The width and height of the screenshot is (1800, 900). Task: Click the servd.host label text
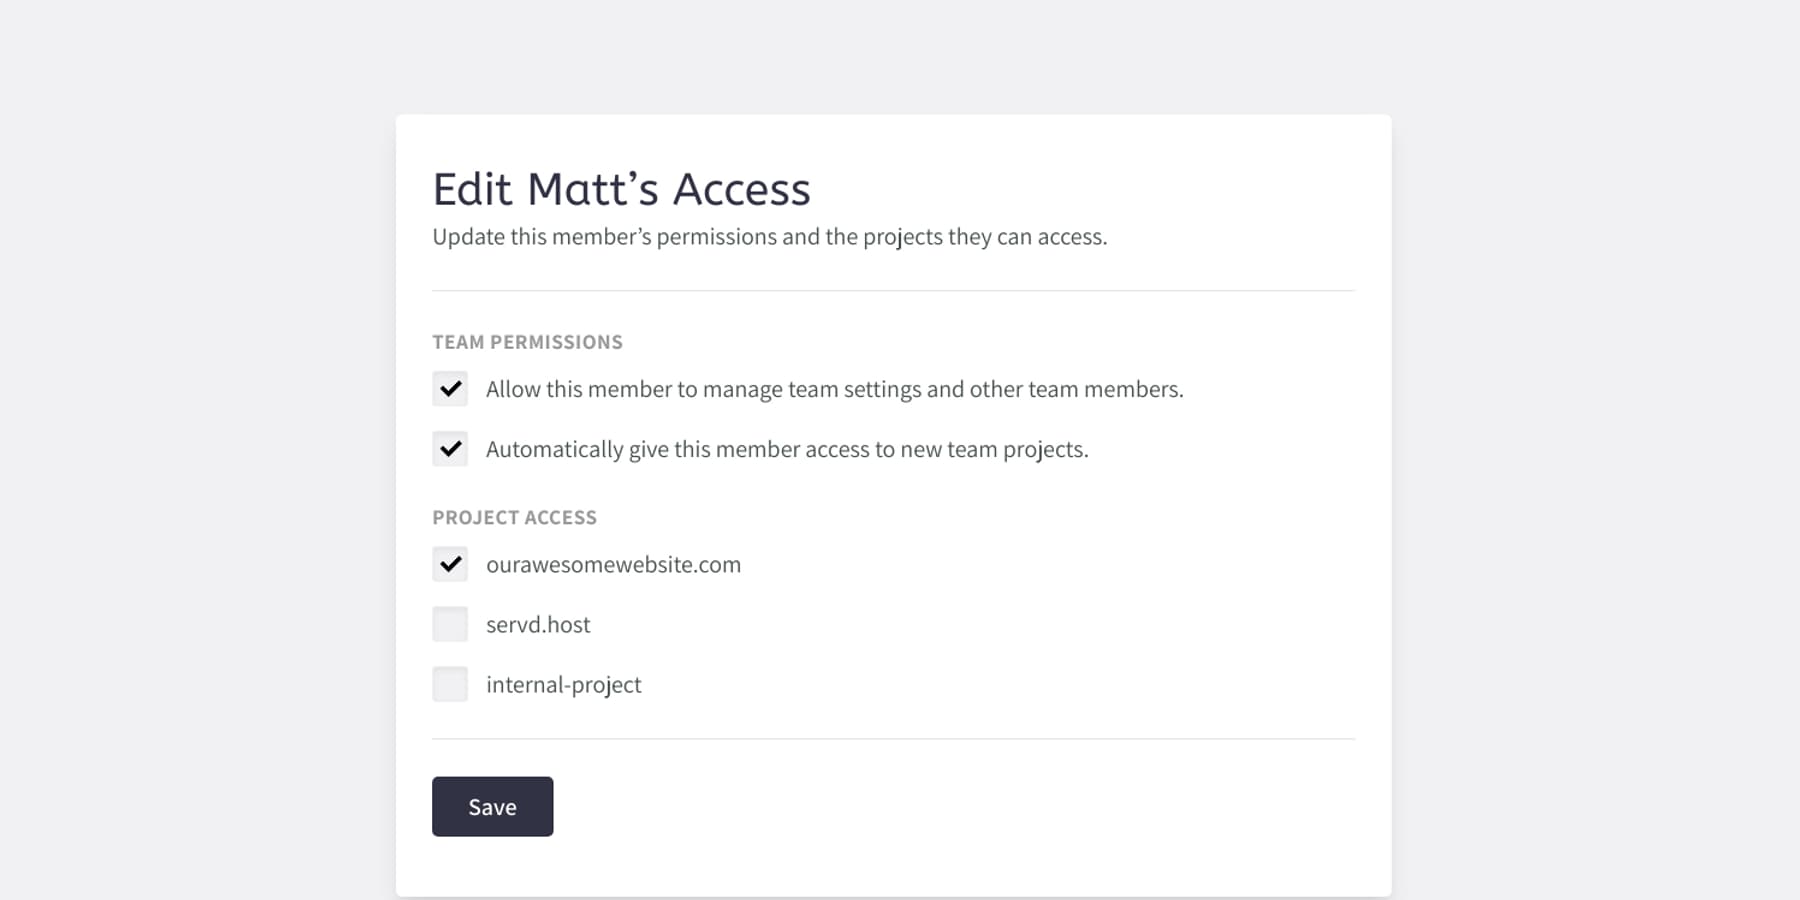(538, 624)
